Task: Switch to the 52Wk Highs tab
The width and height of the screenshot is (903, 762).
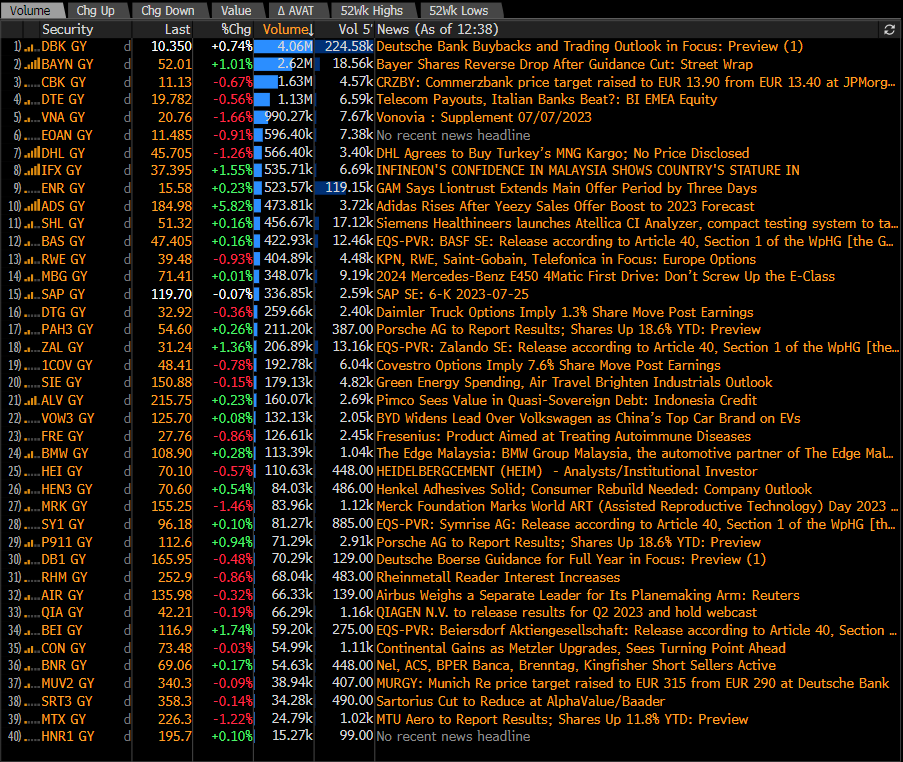Action: coord(371,10)
